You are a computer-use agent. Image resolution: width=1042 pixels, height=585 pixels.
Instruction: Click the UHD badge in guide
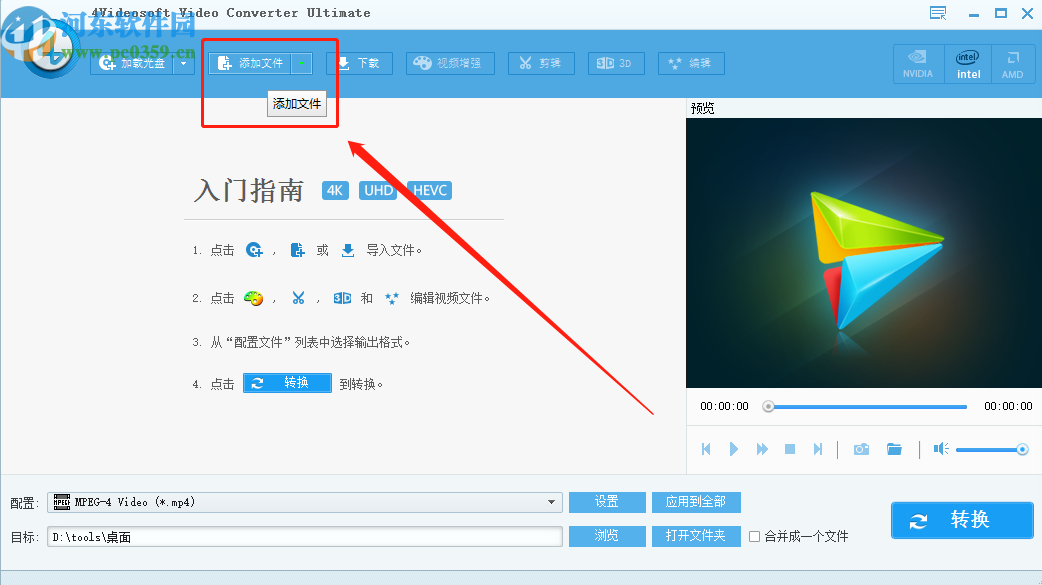coord(378,190)
